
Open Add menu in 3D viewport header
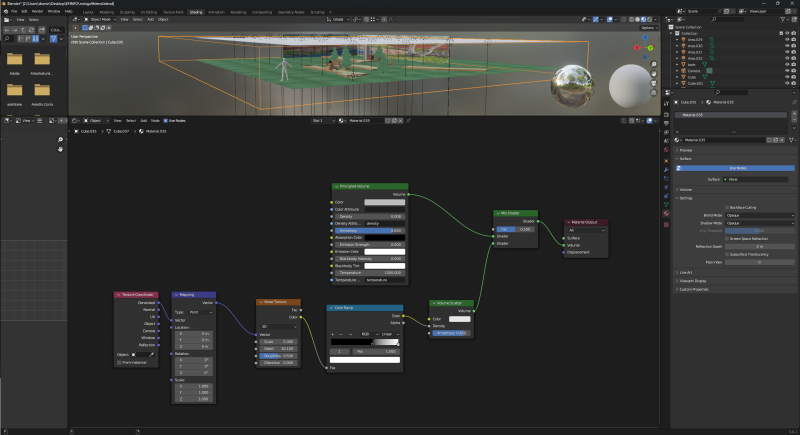(151, 19)
